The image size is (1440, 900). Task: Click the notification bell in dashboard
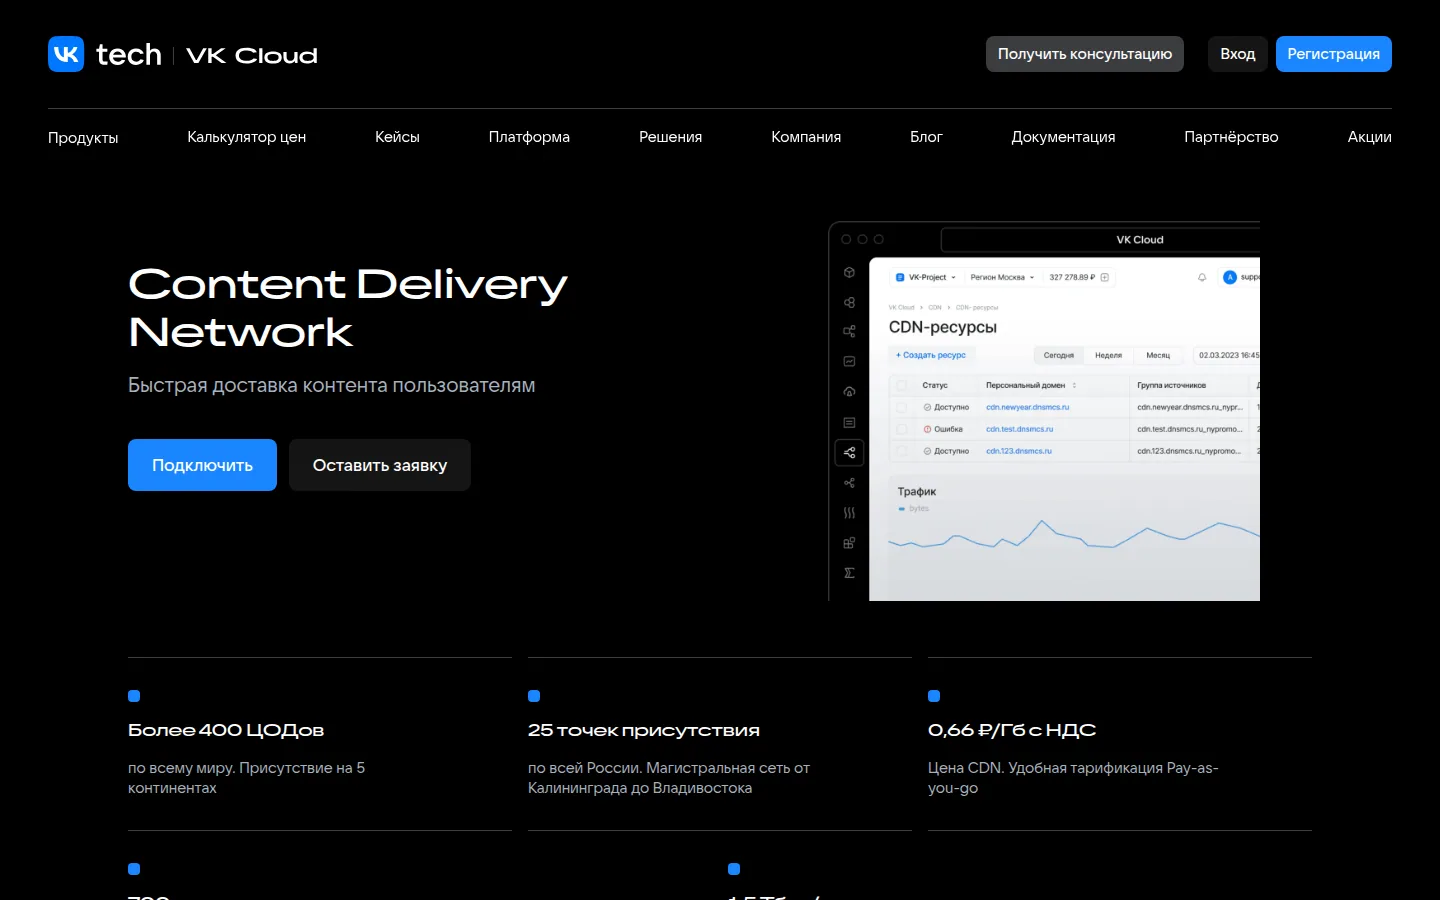pos(1202,277)
